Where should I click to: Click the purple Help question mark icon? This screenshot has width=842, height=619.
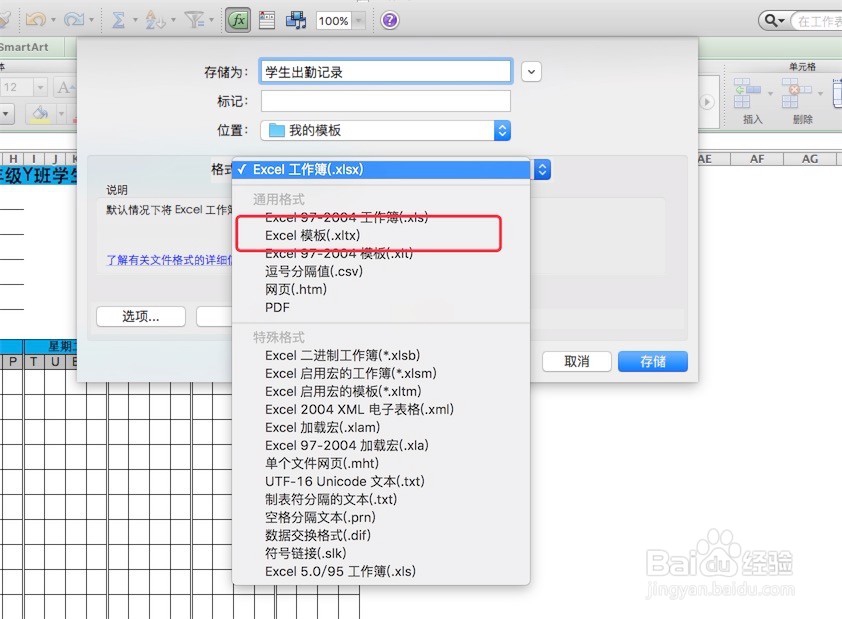click(x=390, y=20)
